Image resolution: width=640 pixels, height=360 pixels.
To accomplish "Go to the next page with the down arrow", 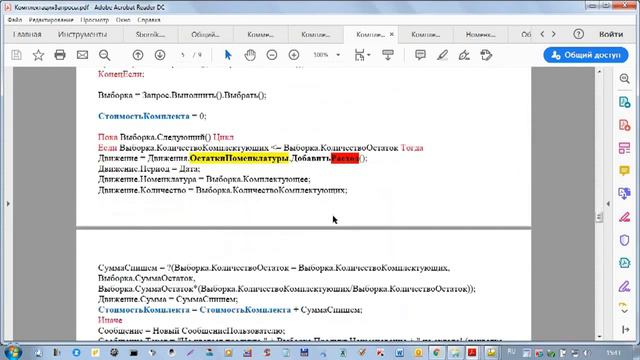I will [160, 55].
